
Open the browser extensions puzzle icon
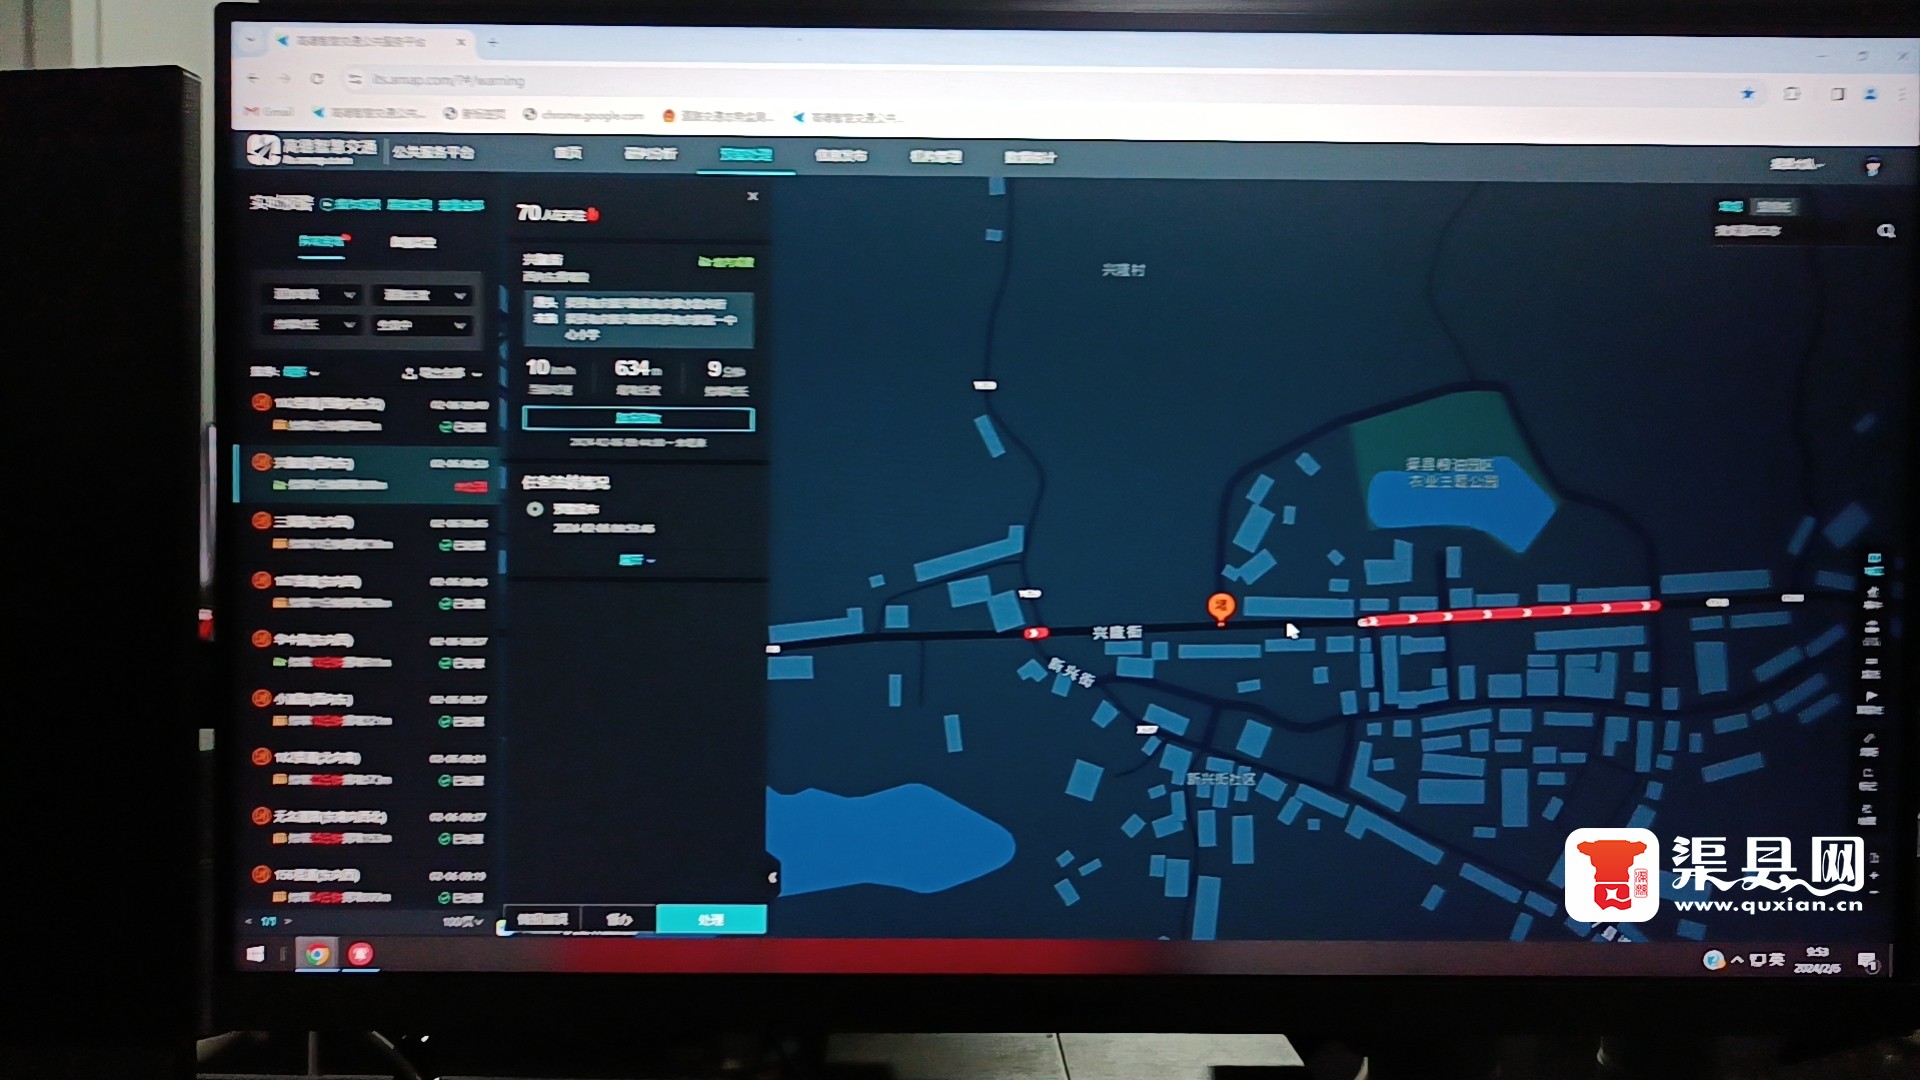click(x=1792, y=94)
